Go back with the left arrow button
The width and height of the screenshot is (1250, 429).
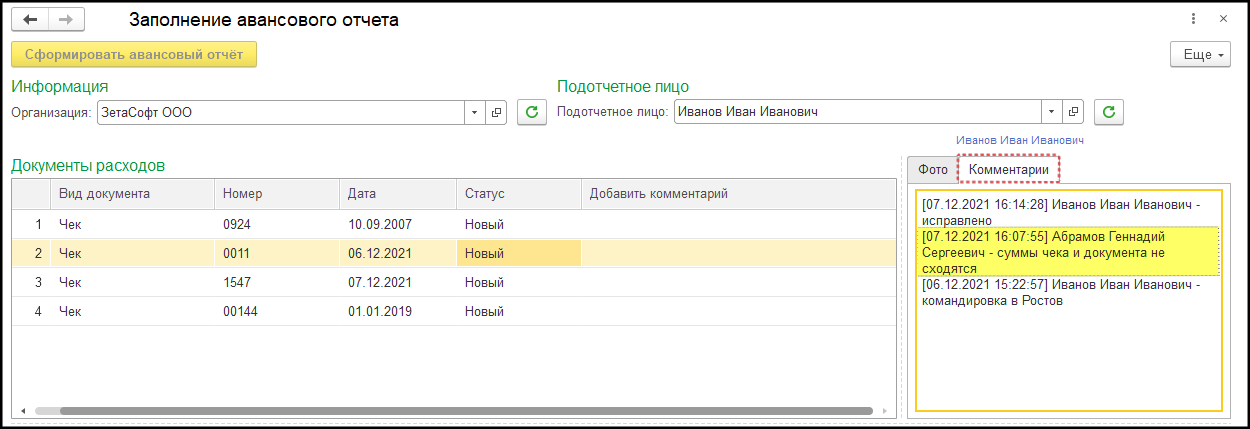29,19
